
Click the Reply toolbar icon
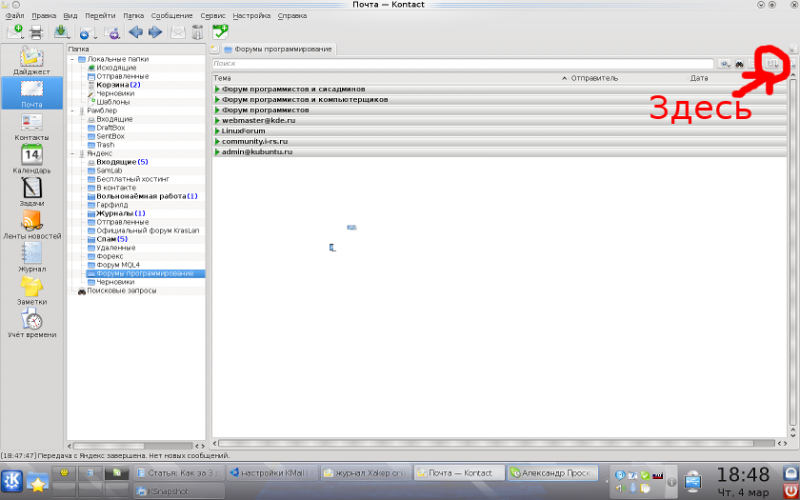[87, 32]
